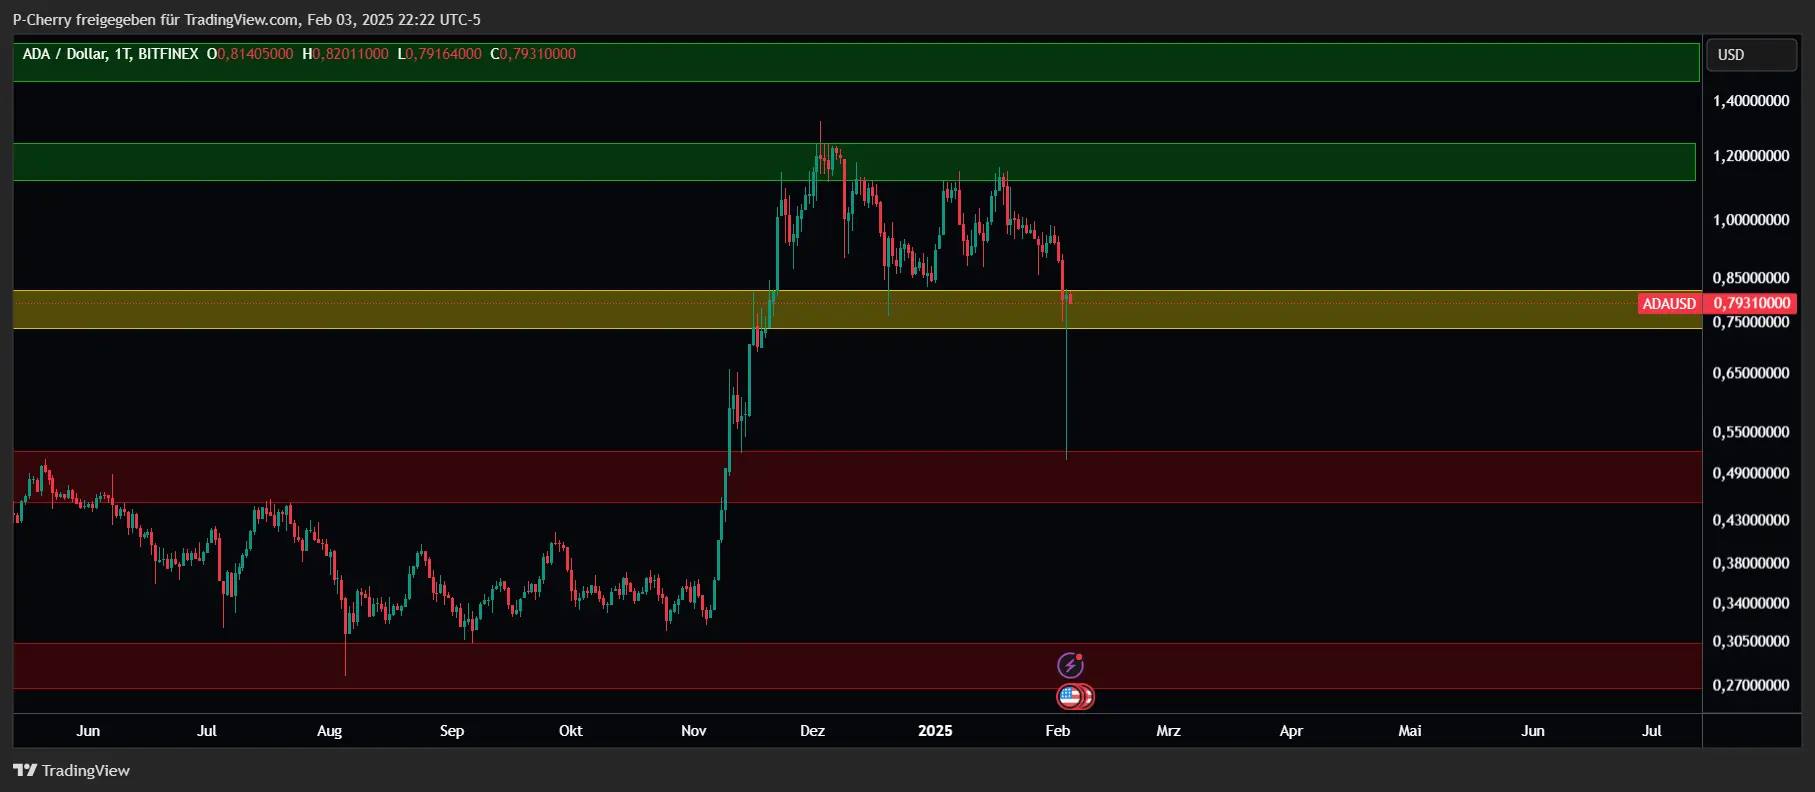Click the Mai label on time axis
Screen dimensions: 1815x792
tap(1410, 731)
